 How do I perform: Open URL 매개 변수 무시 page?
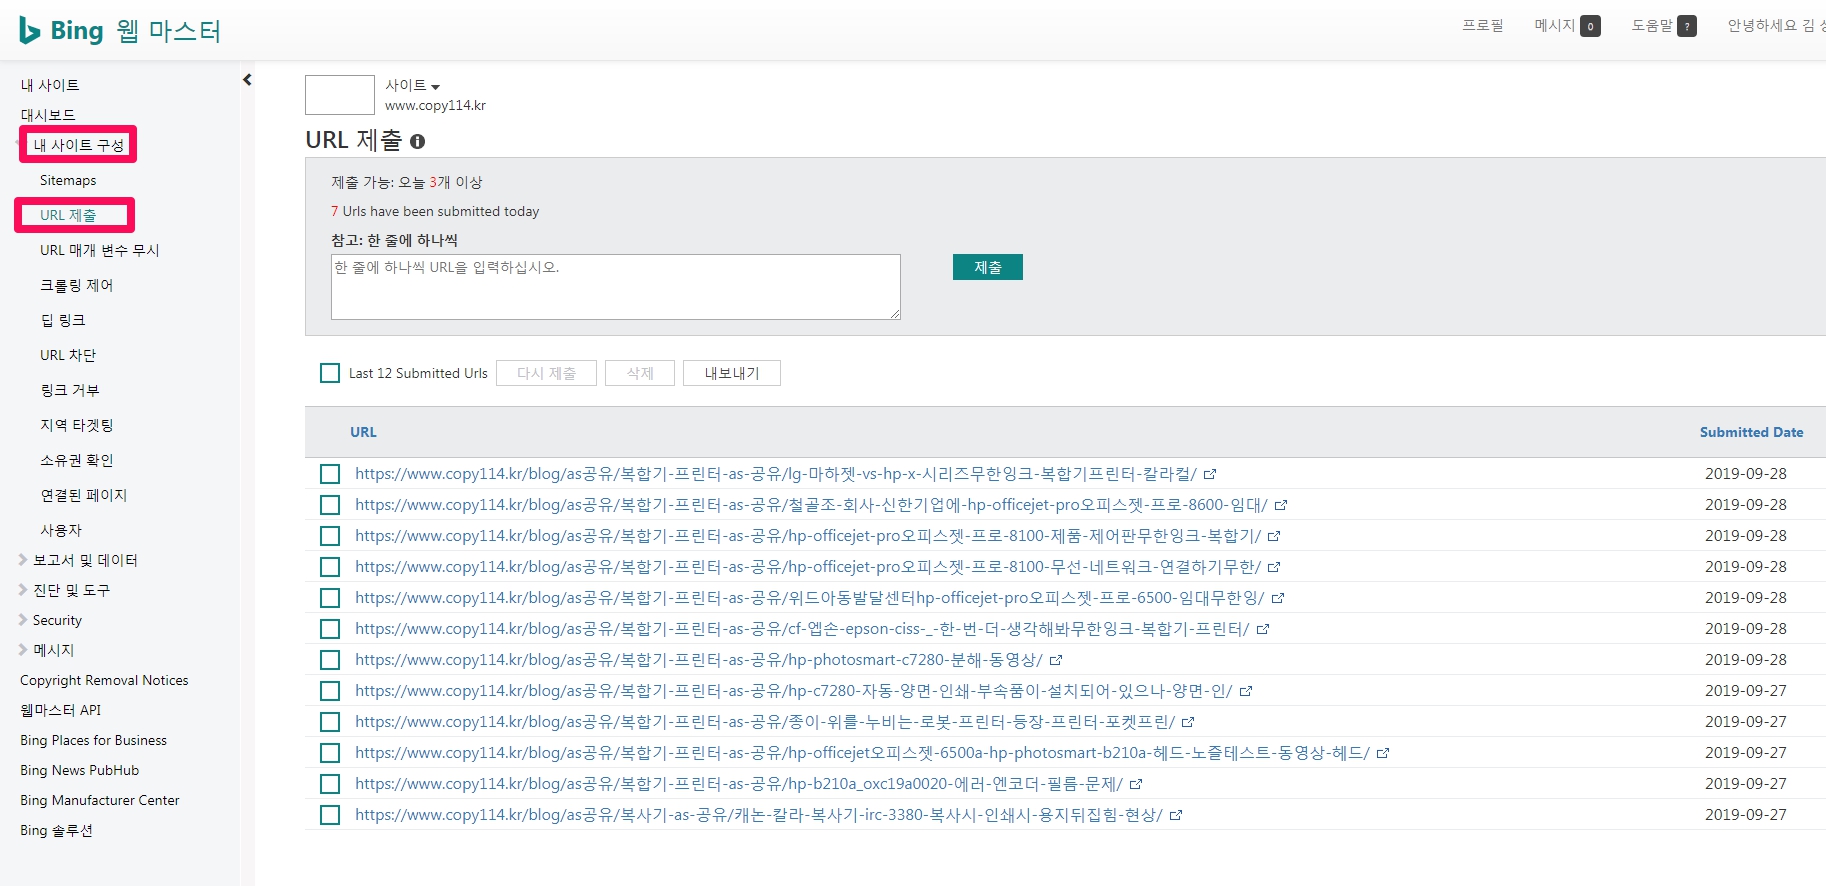click(100, 250)
